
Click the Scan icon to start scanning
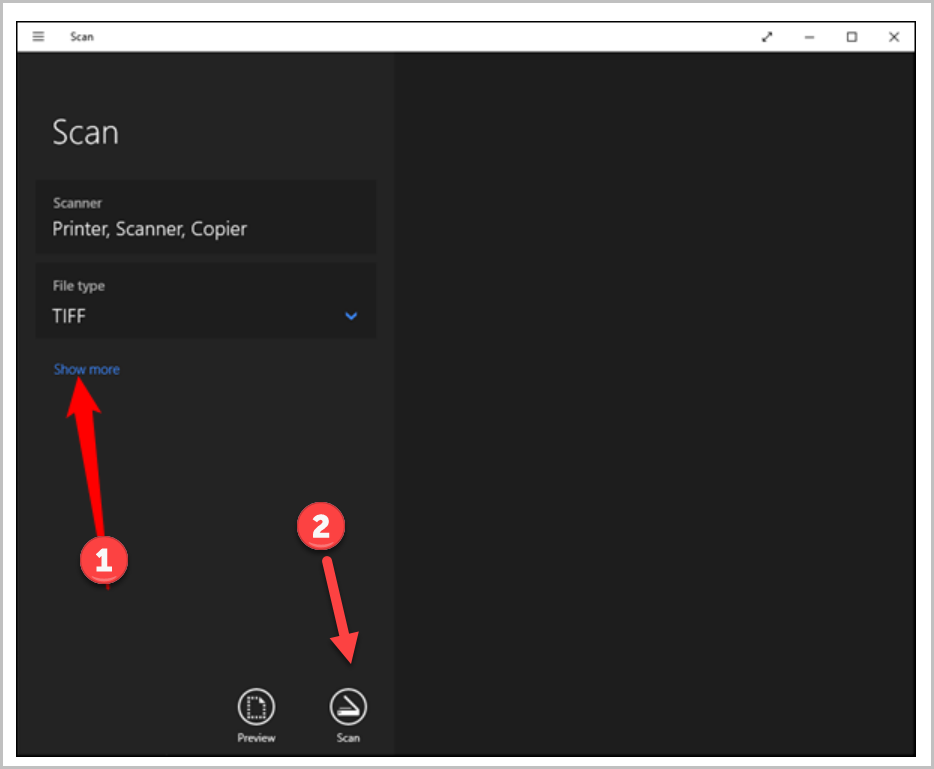coord(348,707)
